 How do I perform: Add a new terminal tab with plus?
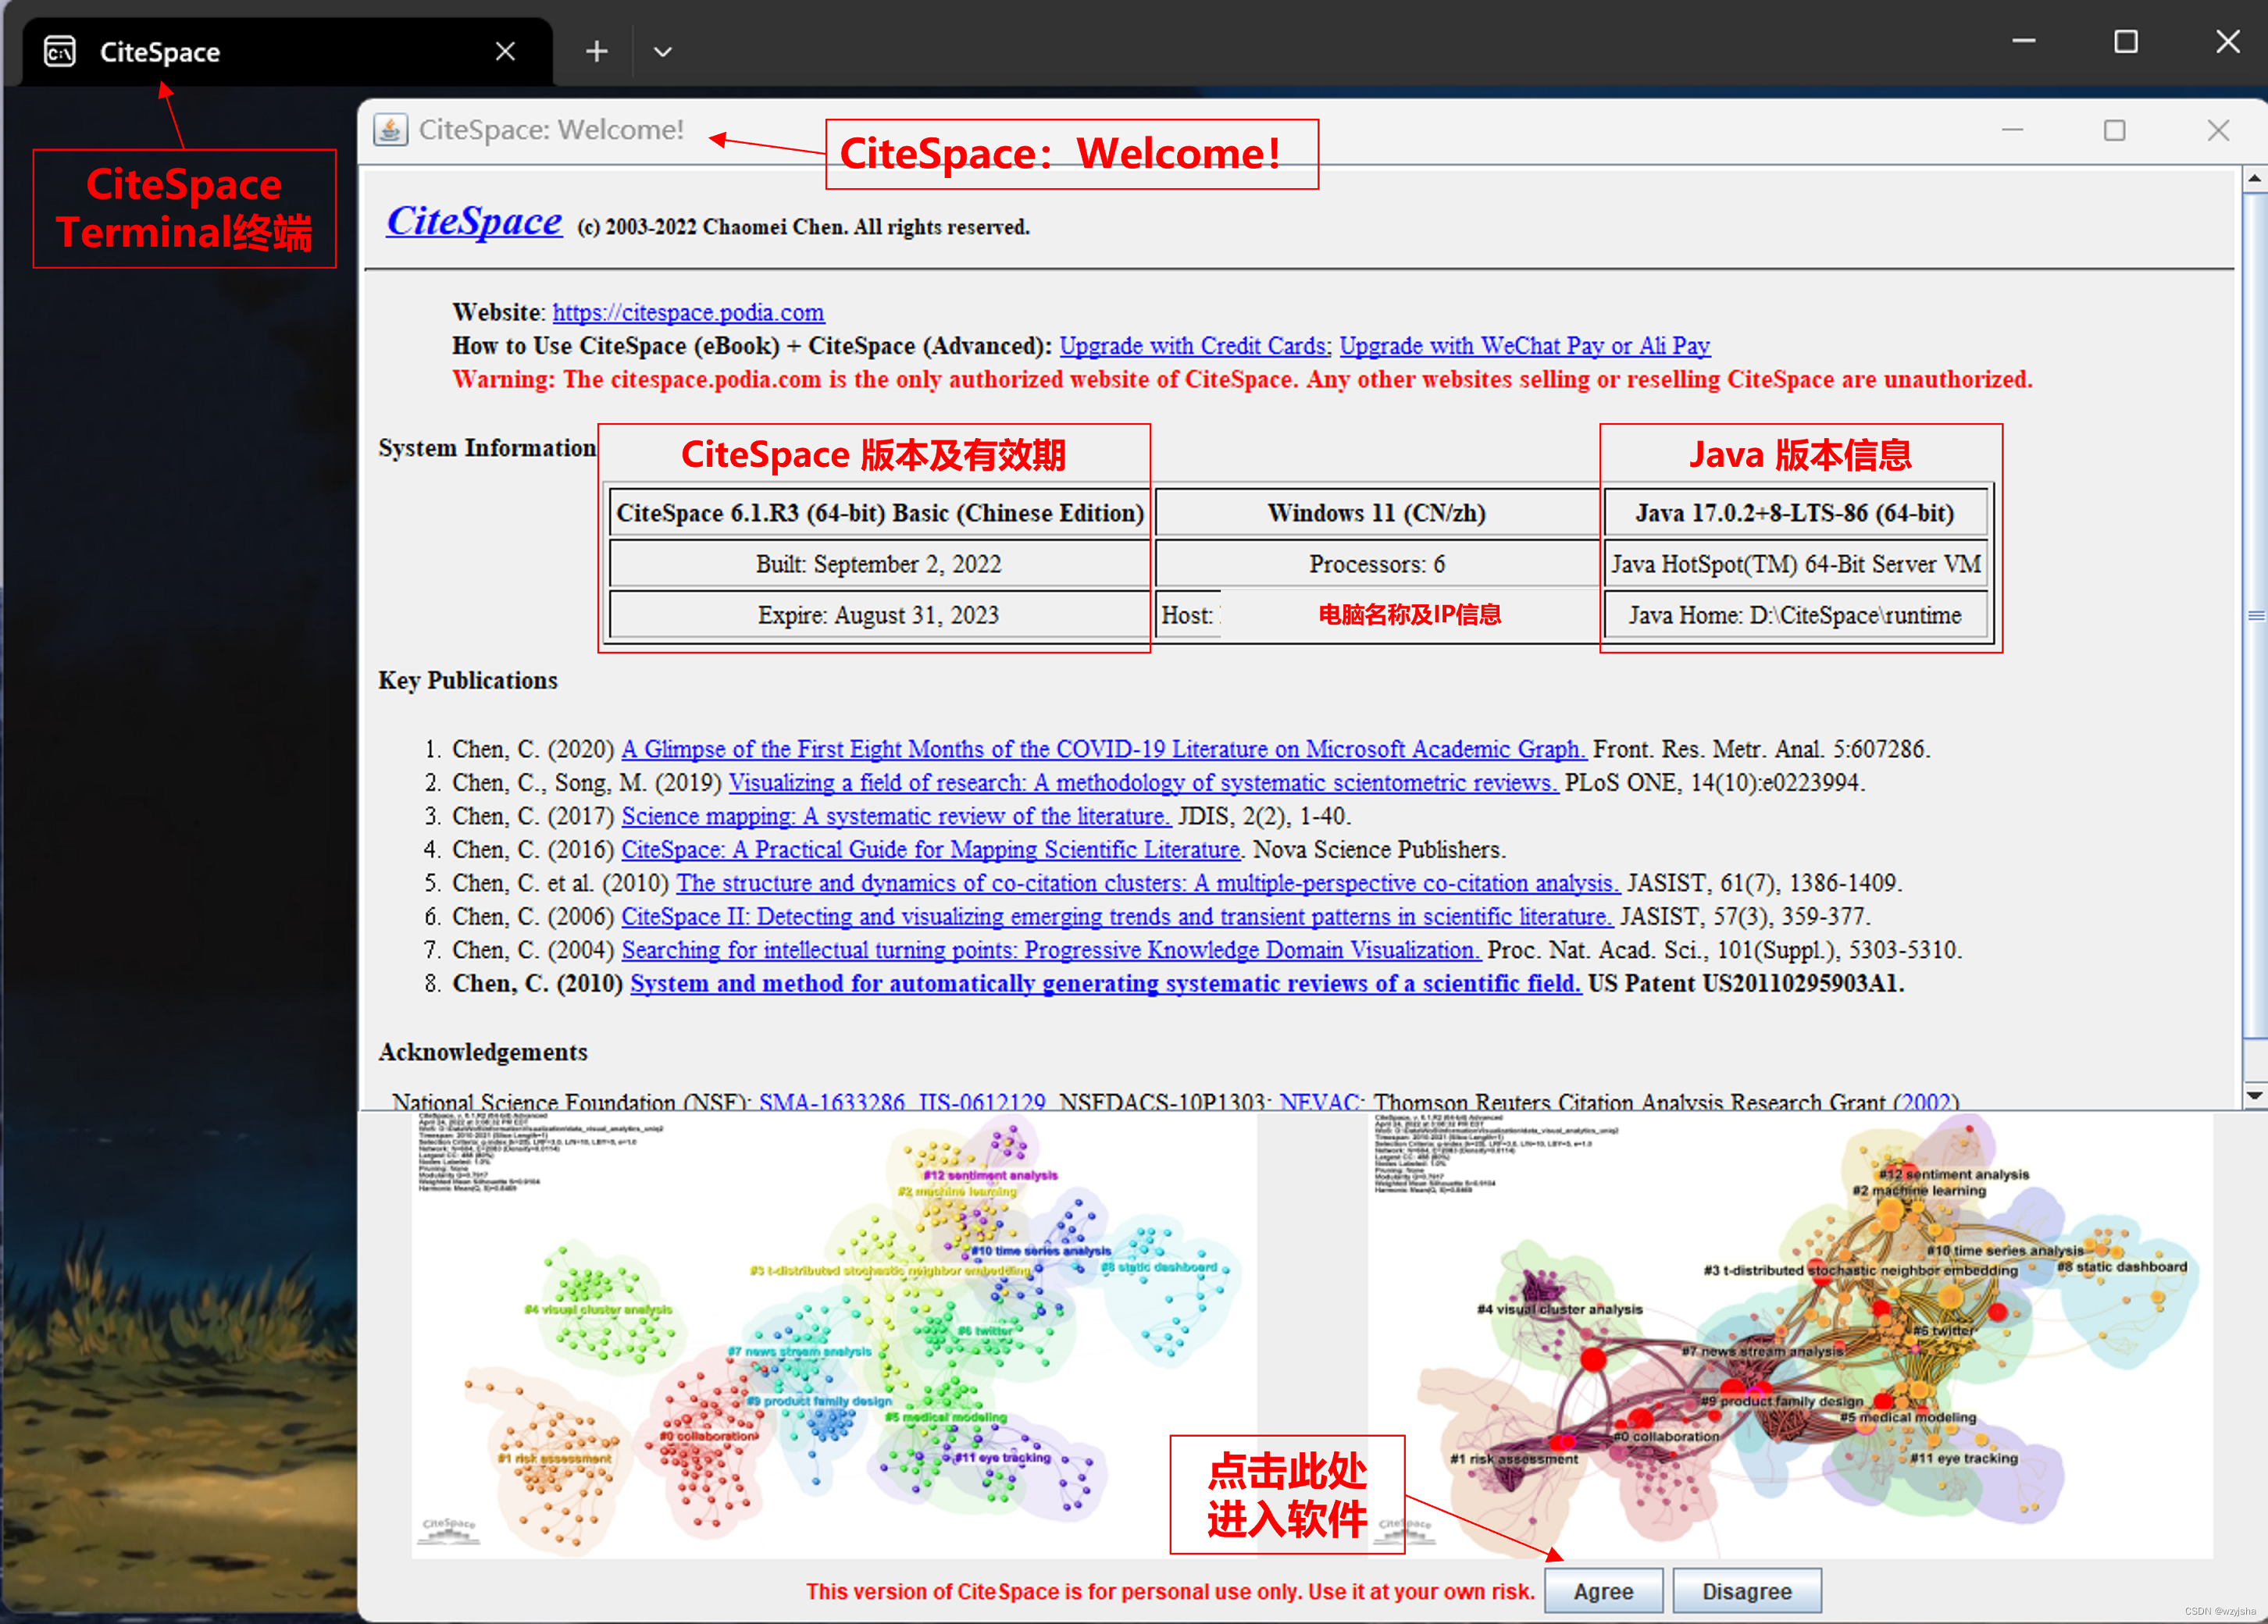597,51
